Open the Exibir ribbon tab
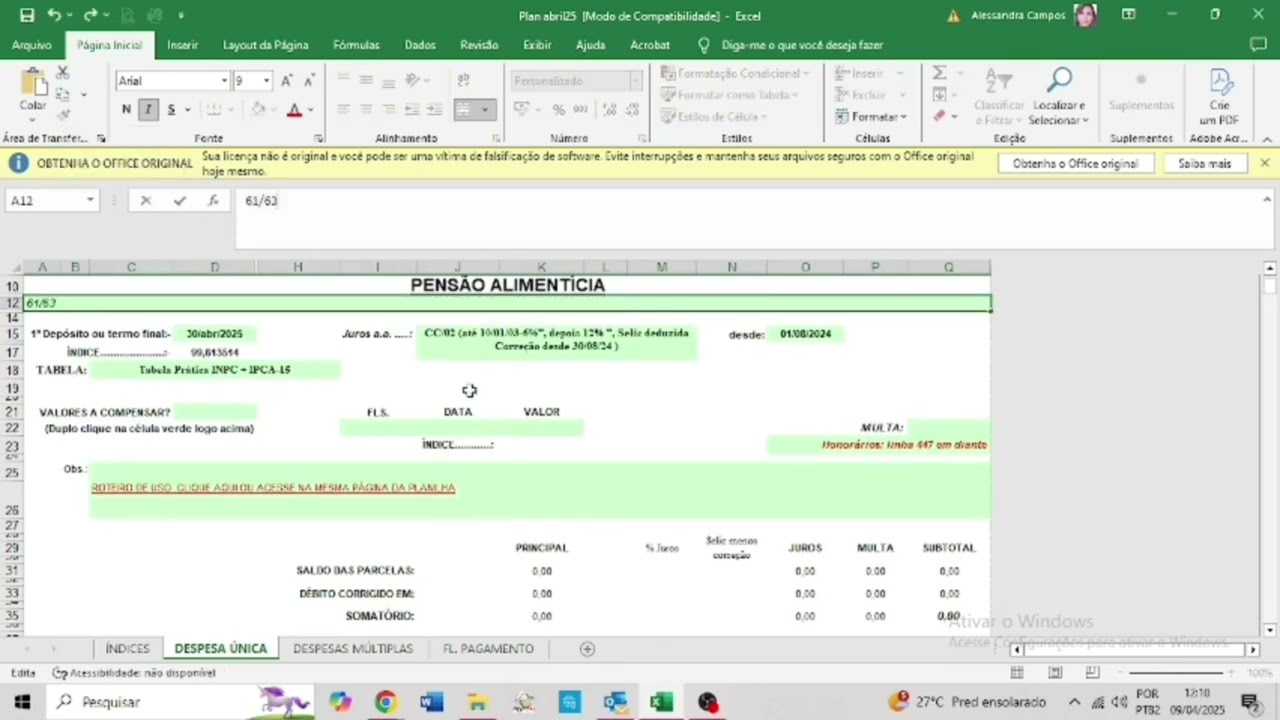Image resolution: width=1280 pixels, height=720 pixels. coord(537,45)
